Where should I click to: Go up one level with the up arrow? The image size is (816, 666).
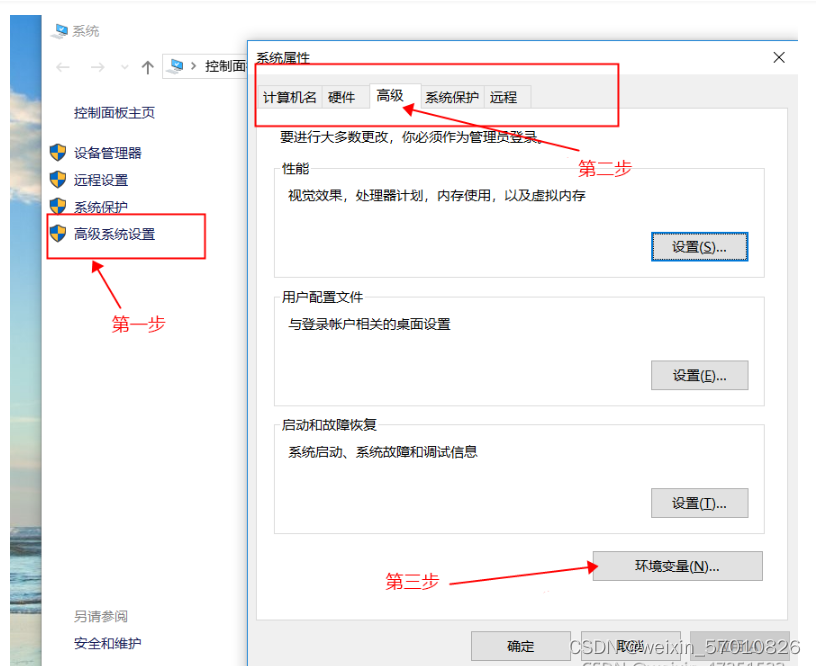(x=148, y=67)
